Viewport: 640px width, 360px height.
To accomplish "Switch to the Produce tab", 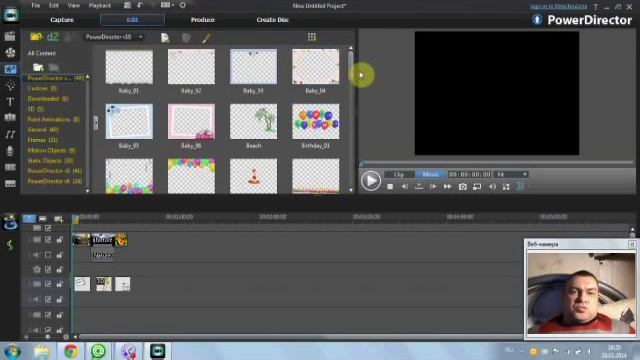I will click(202, 20).
